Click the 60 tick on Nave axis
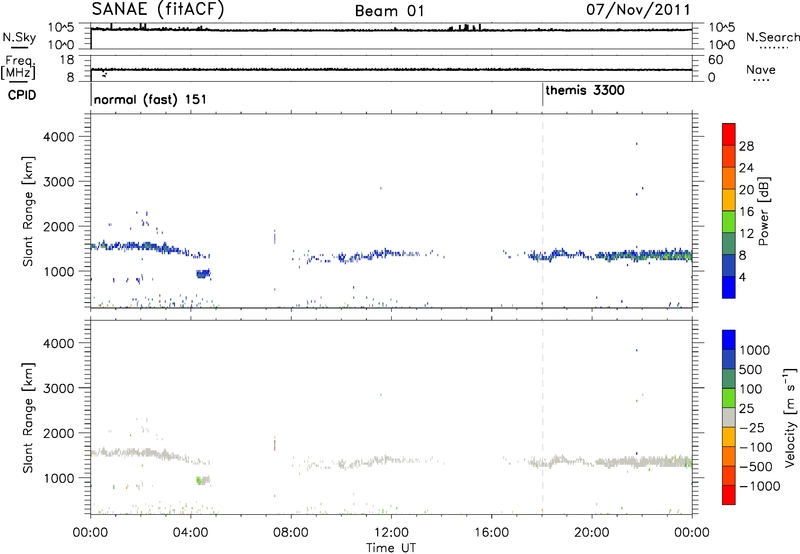This screenshot has height=554, width=800. (x=715, y=60)
